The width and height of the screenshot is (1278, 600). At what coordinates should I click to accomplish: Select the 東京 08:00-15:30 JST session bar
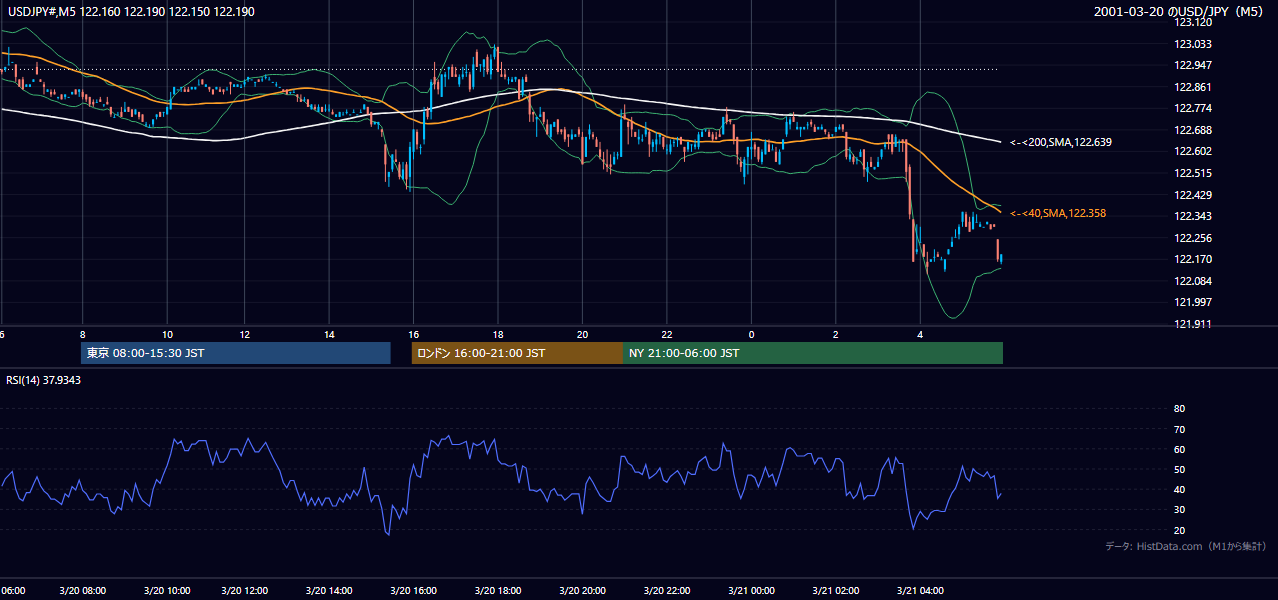pyautogui.click(x=236, y=353)
